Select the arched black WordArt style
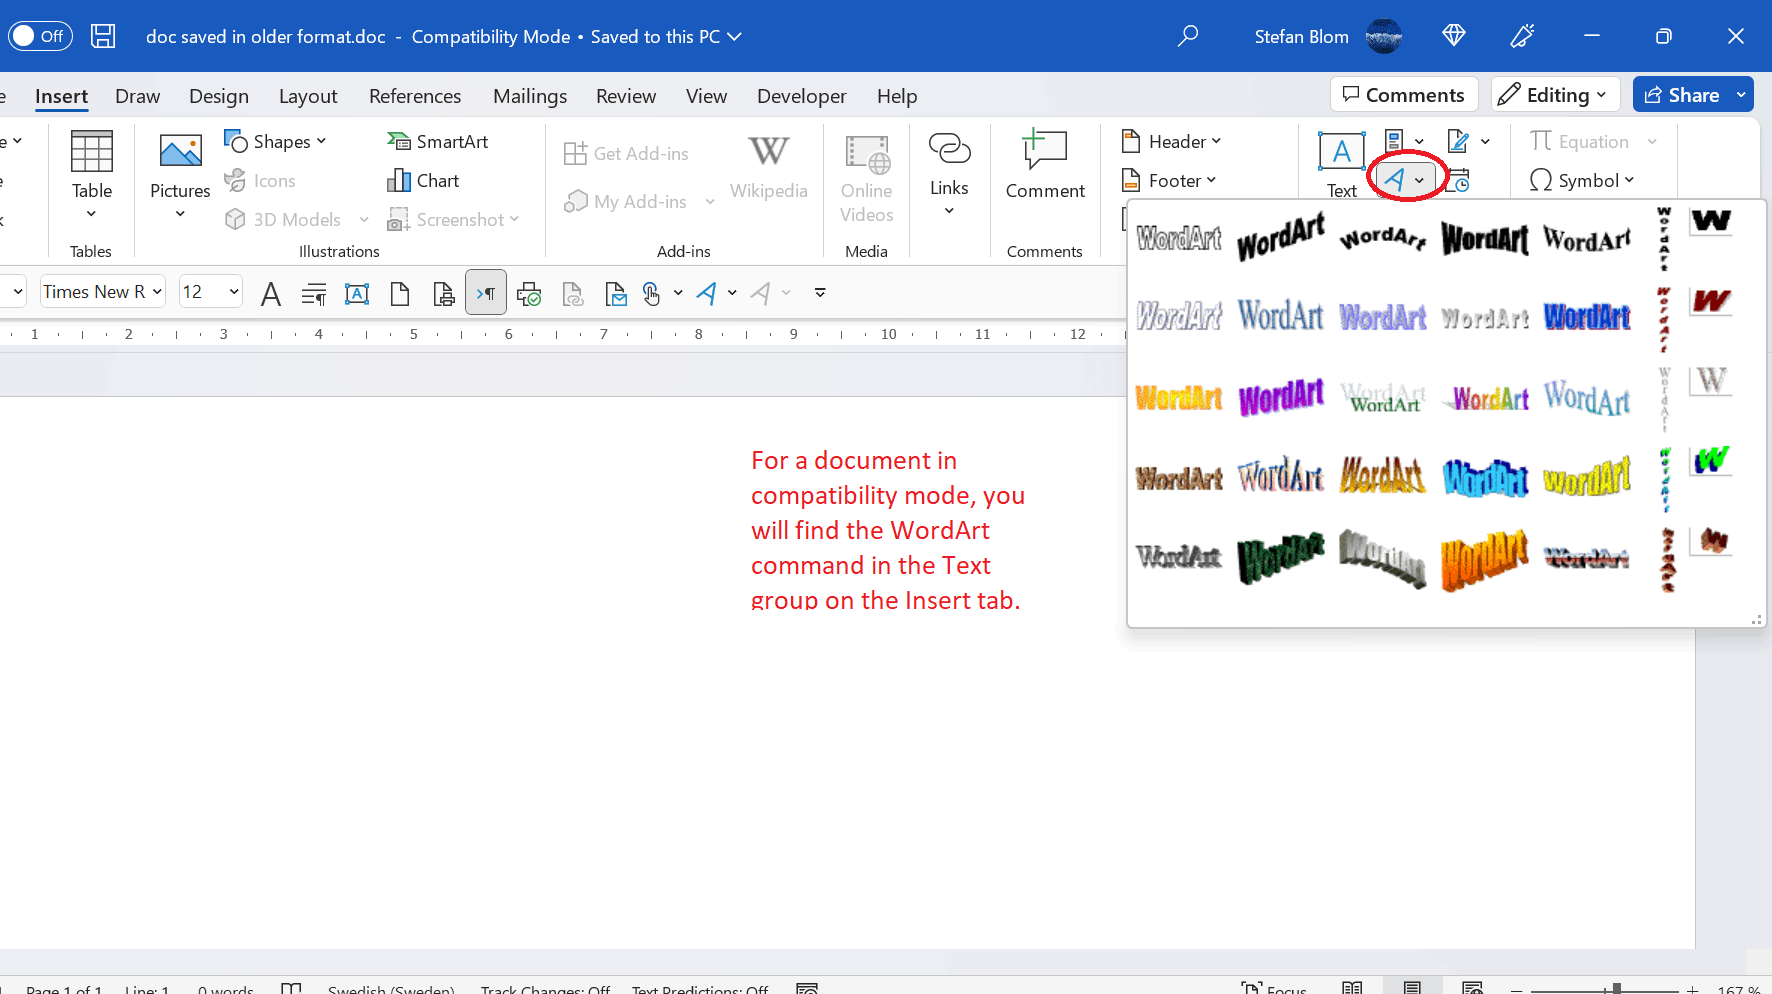1772x994 pixels. click(x=1383, y=238)
